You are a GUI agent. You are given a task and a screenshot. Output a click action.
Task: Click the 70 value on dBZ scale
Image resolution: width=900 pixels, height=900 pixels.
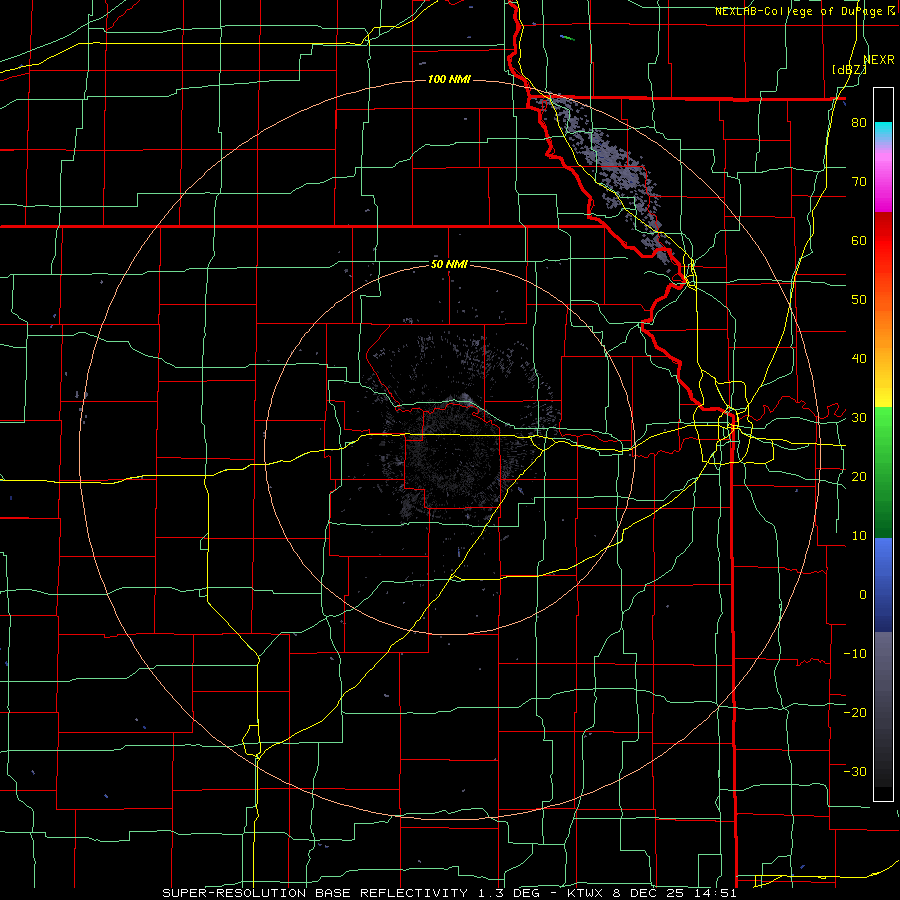coord(859,181)
